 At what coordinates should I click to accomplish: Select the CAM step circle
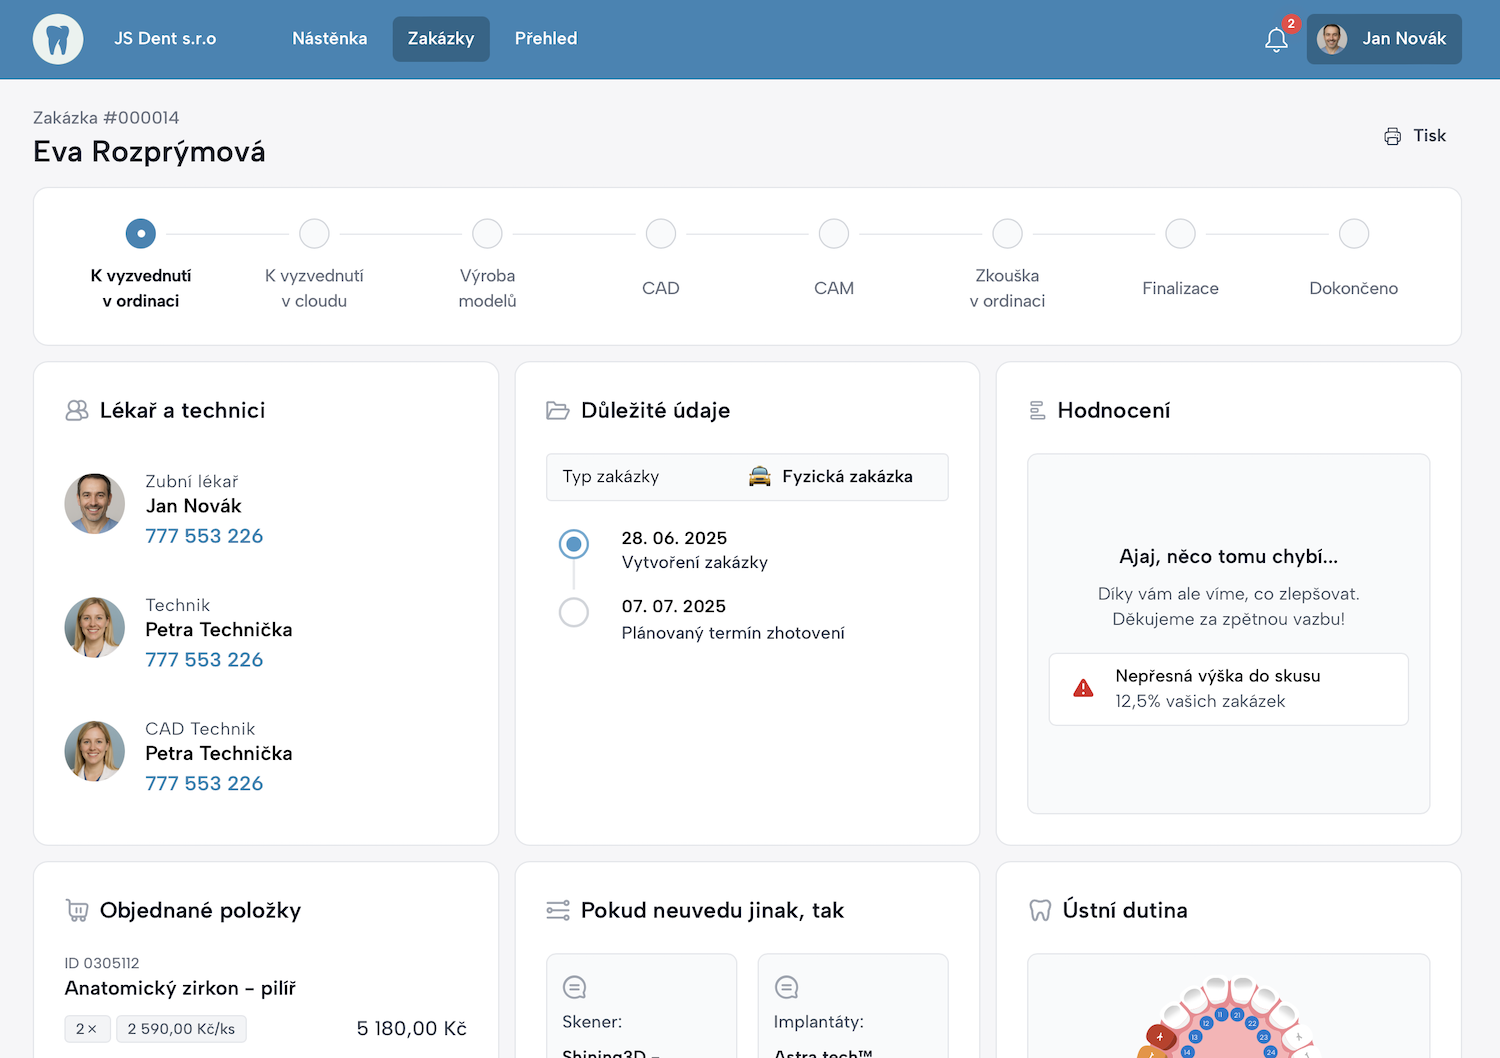pyautogui.click(x=834, y=234)
